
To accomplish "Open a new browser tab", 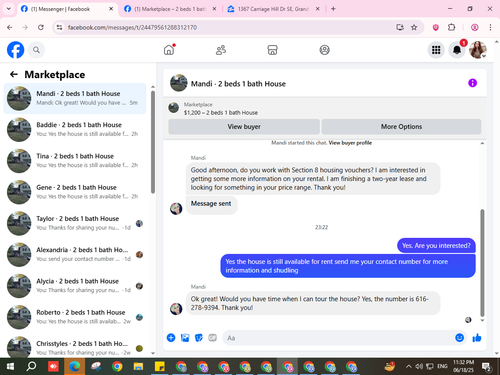I will coord(333,9).
